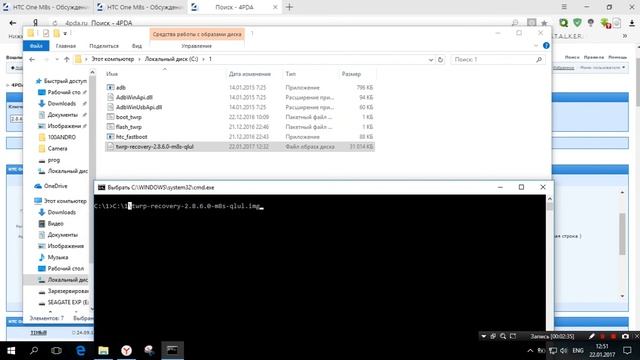Show hidden system tray icons chevron

530,351
